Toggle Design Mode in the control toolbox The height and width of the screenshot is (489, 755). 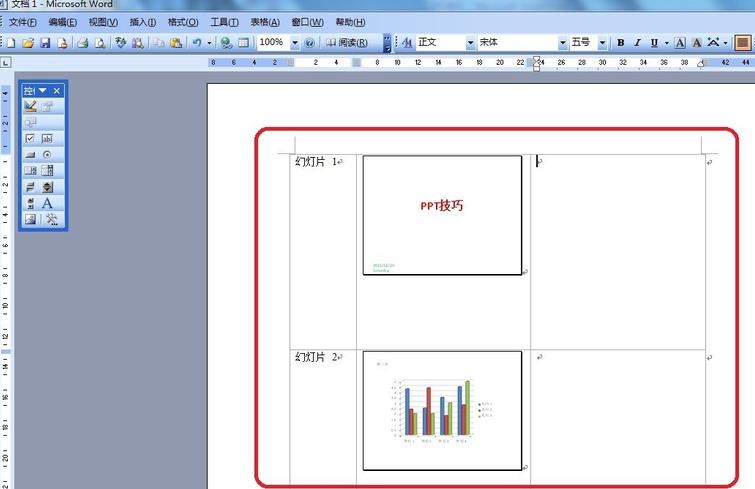tap(30, 106)
